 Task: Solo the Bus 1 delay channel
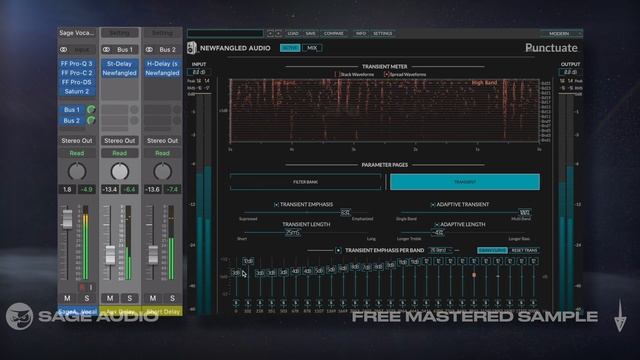coord(129,298)
